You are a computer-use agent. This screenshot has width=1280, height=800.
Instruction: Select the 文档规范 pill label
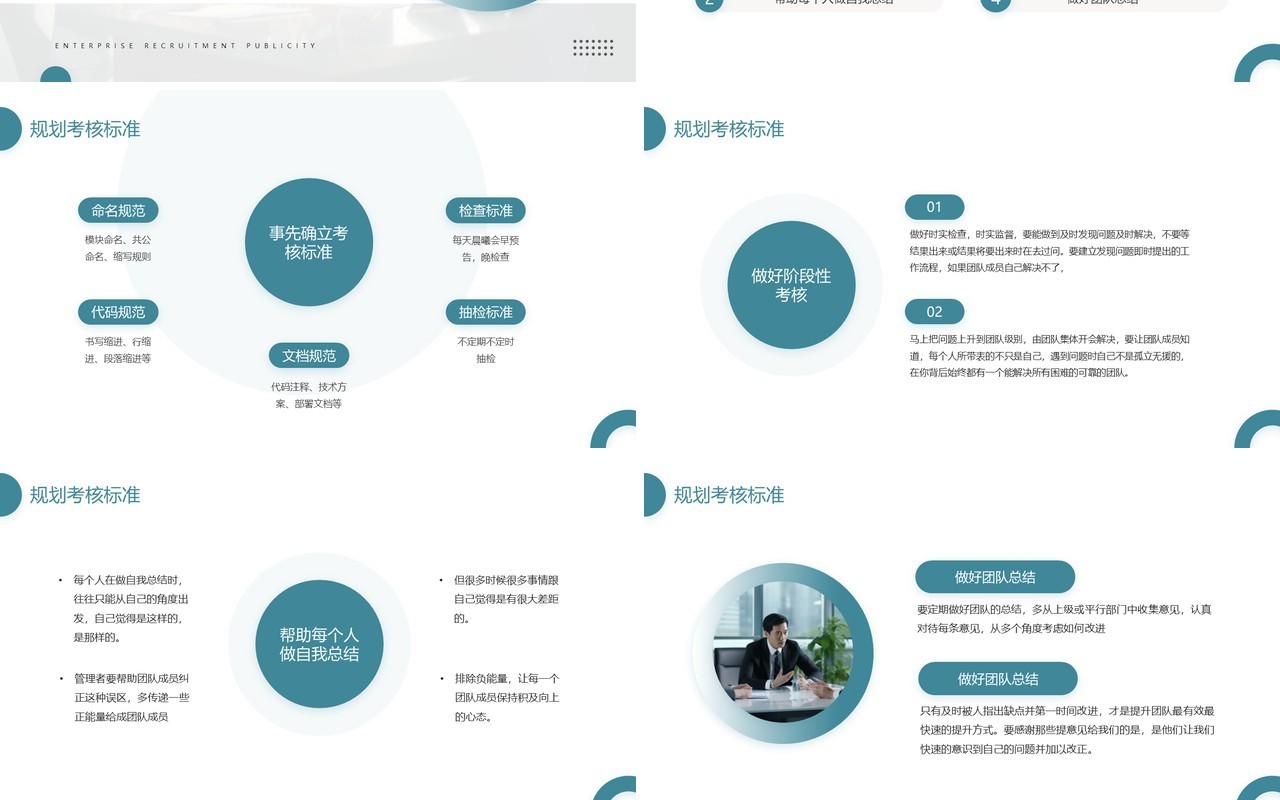pyautogui.click(x=309, y=356)
